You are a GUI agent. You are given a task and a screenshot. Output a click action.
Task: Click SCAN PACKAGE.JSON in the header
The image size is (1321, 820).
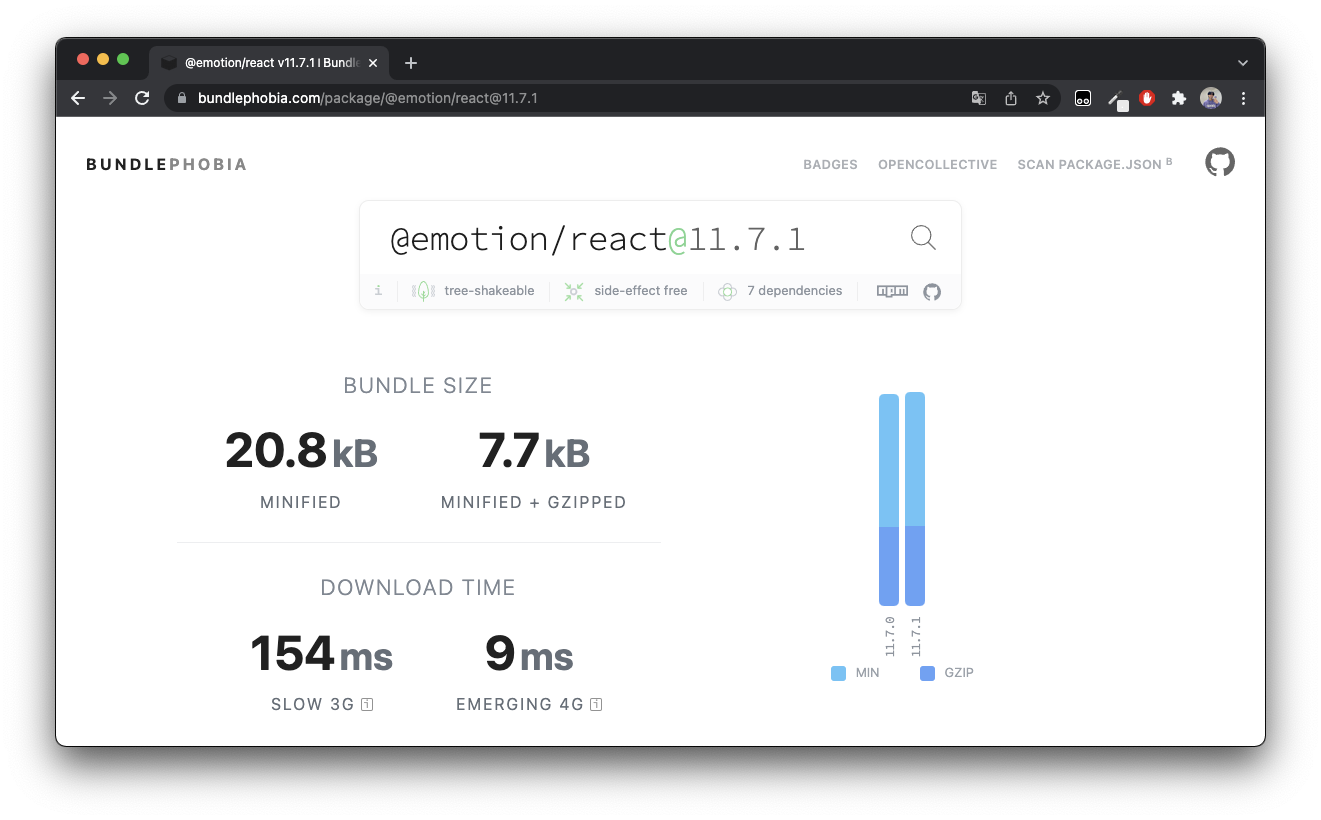(x=1089, y=164)
